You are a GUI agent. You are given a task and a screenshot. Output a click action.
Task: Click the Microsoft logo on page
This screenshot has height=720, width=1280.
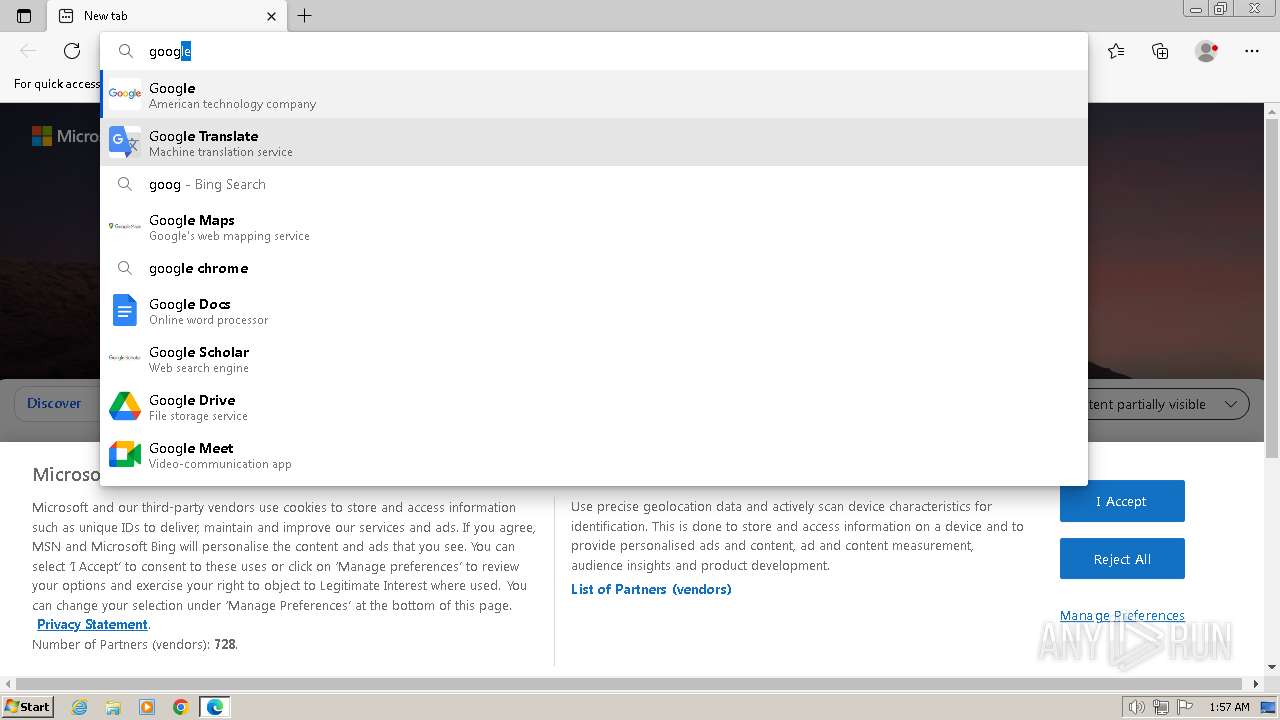[42, 136]
